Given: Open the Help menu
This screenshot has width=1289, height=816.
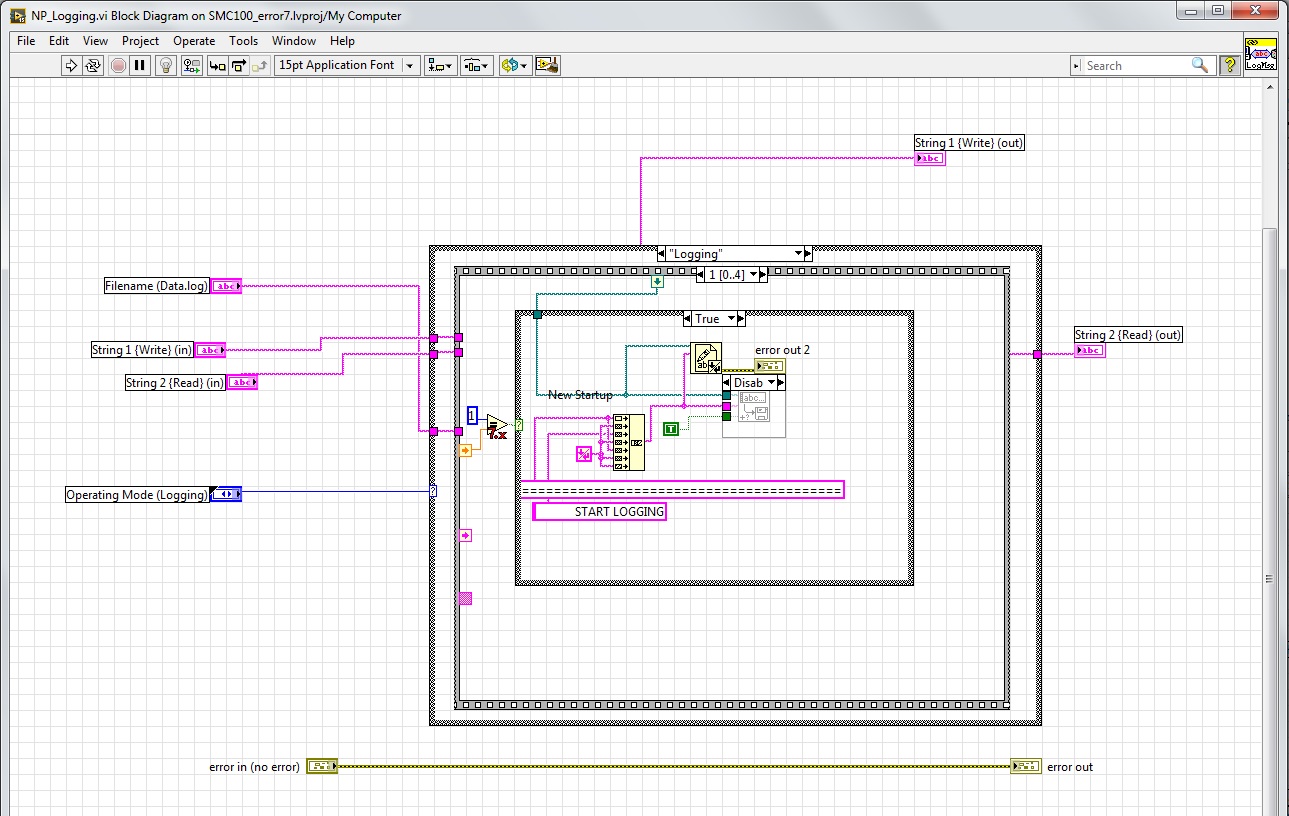Looking at the screenshot, I should point(342,41).
